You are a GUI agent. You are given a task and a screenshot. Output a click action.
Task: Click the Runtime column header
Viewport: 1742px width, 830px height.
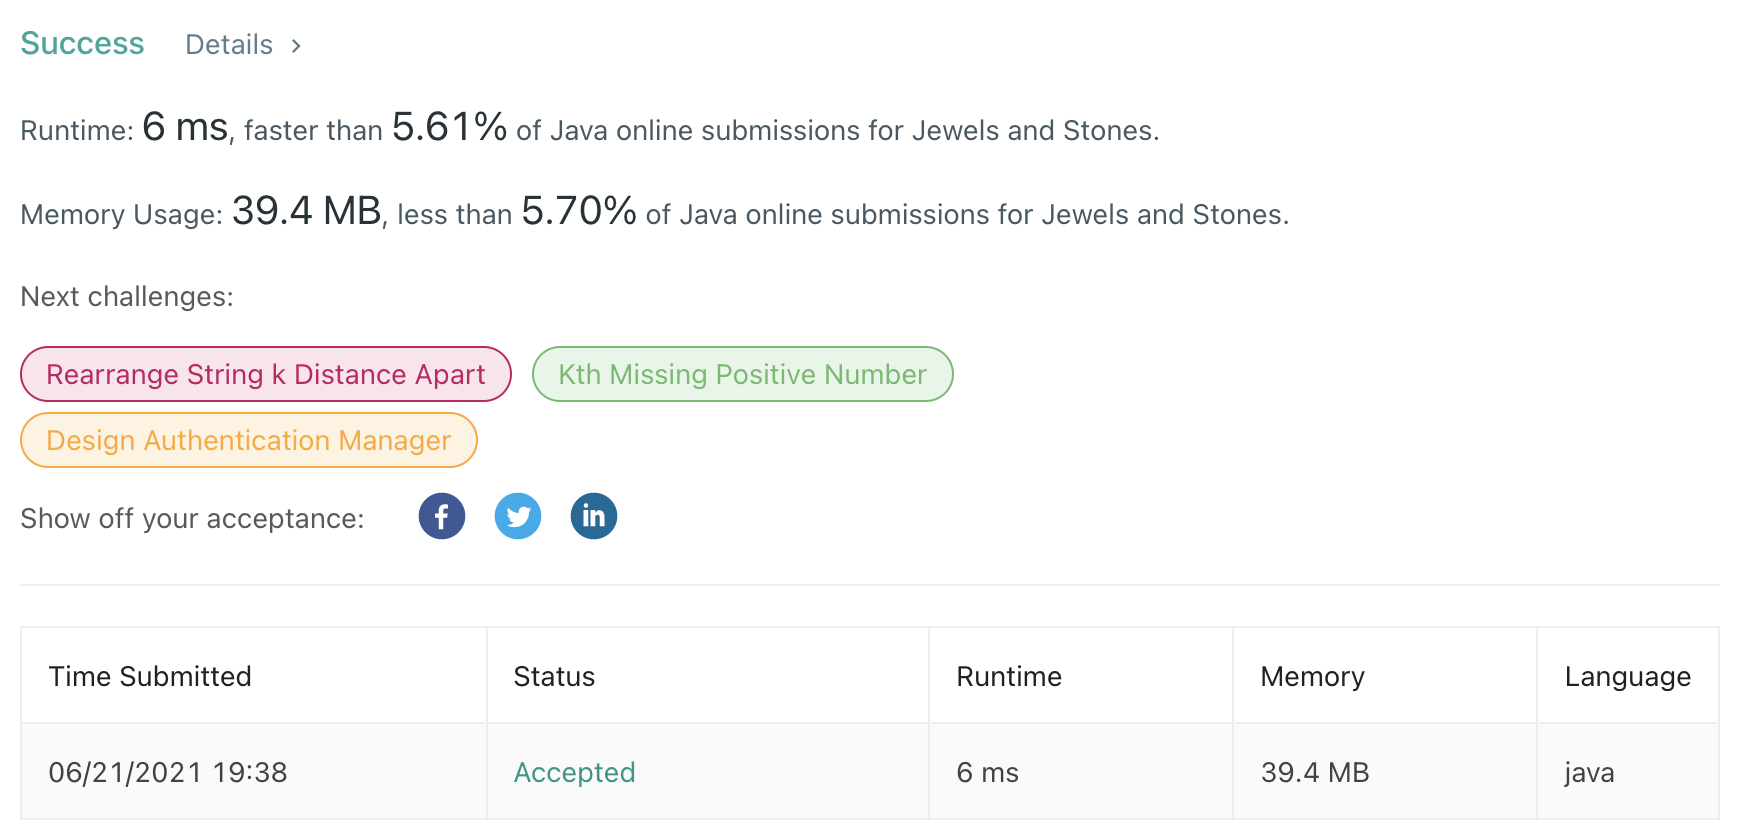tap(1009, 677)
